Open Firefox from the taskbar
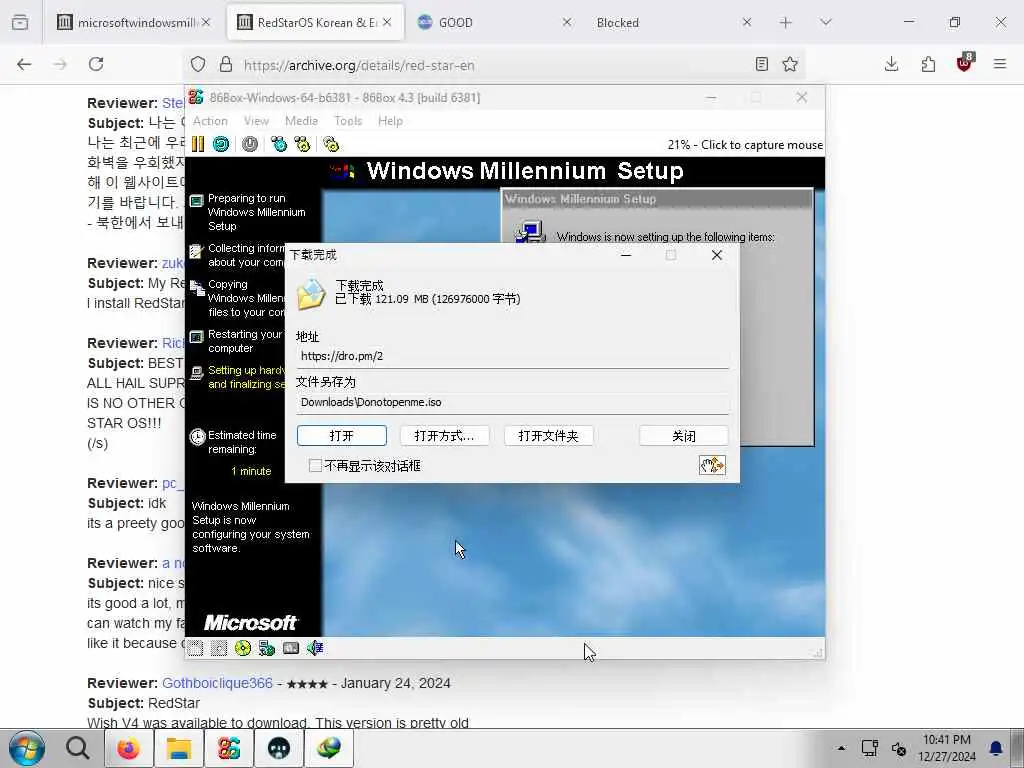 pyautogui.click(x=128, y=748)
